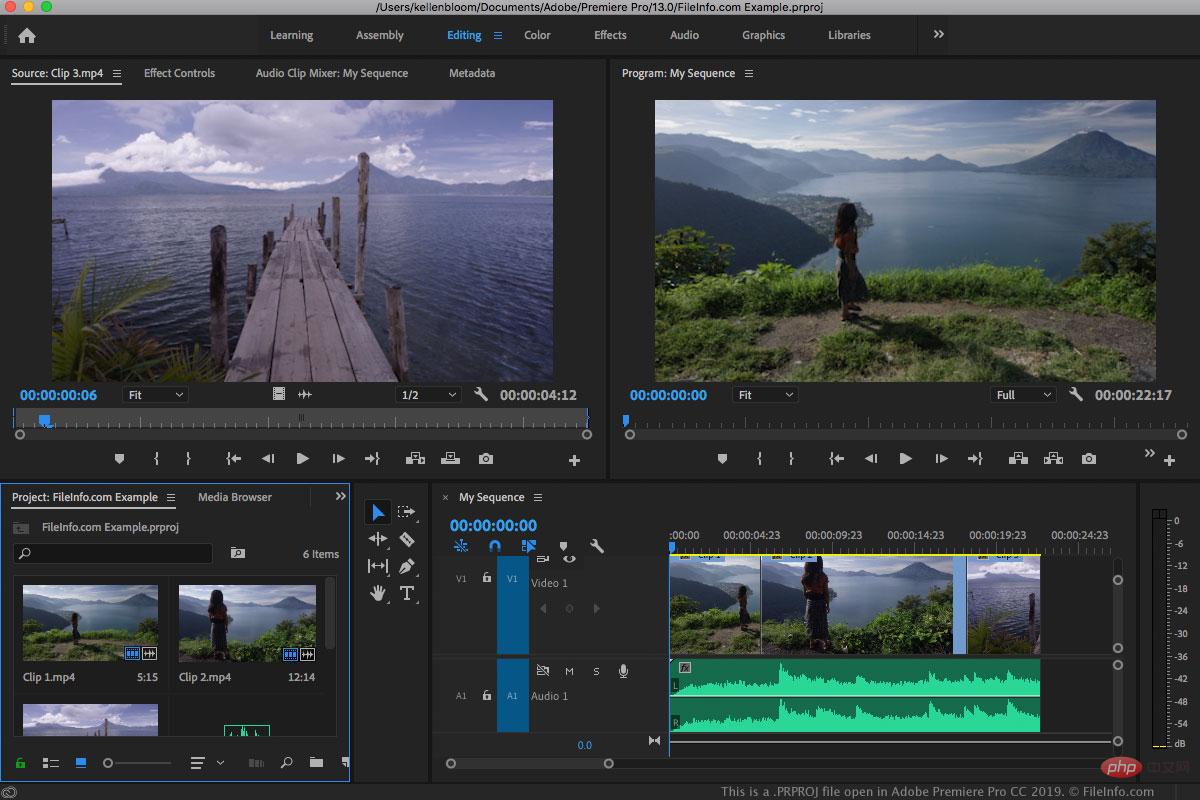Show more workspaces double chevron
Viewport: 1200px width, 800px height.
point(938,34)
